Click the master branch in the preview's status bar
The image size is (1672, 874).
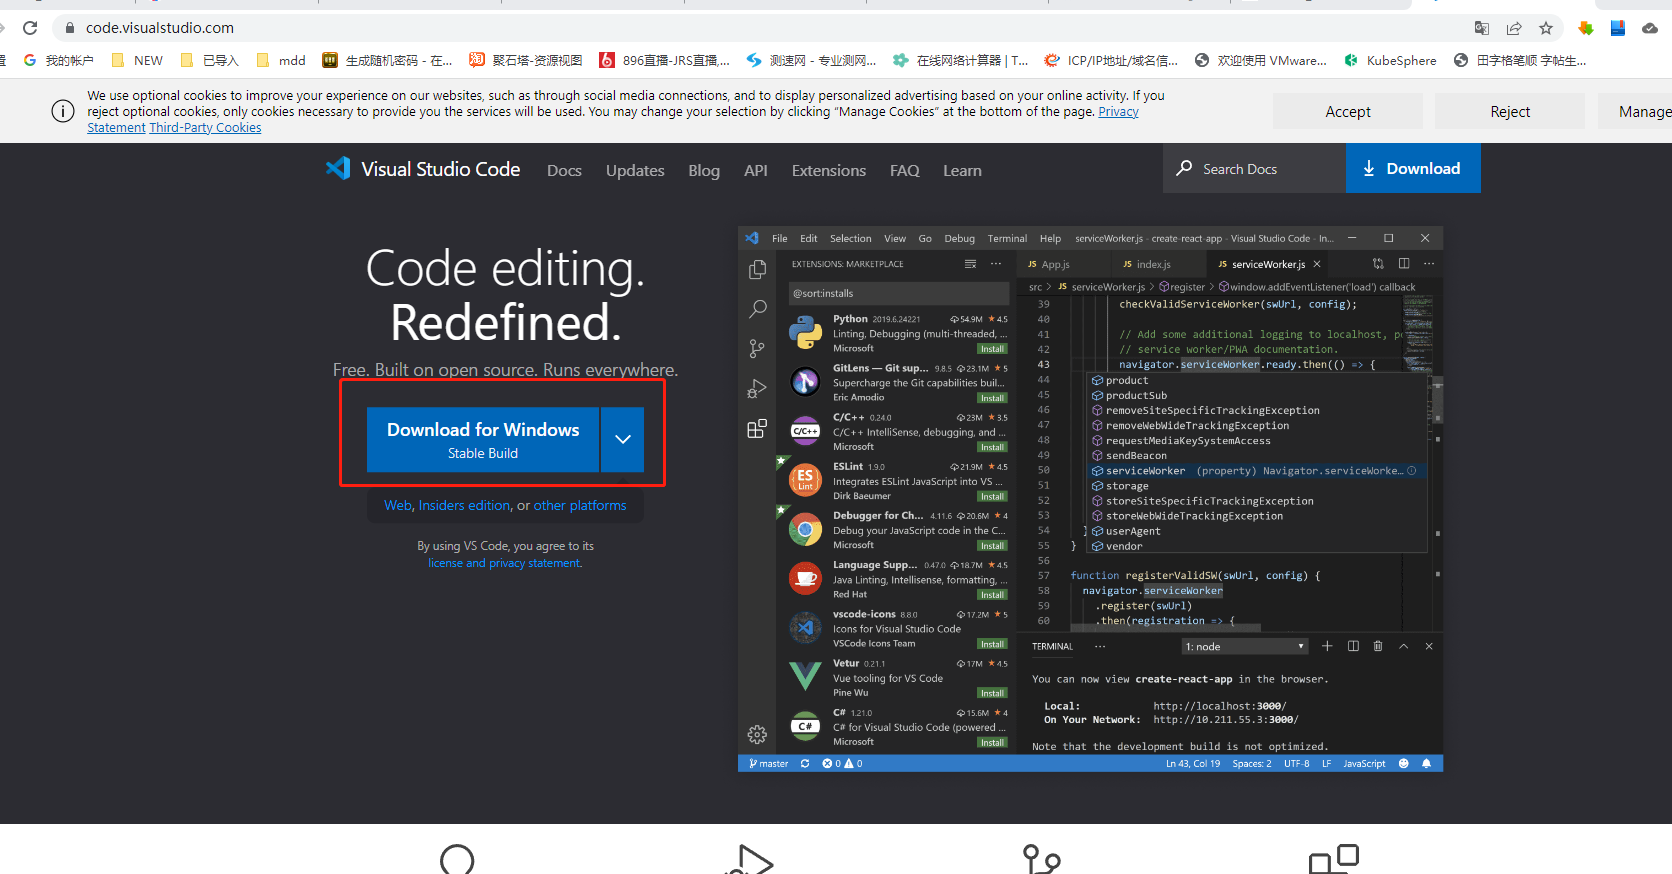tap(769, 763)
